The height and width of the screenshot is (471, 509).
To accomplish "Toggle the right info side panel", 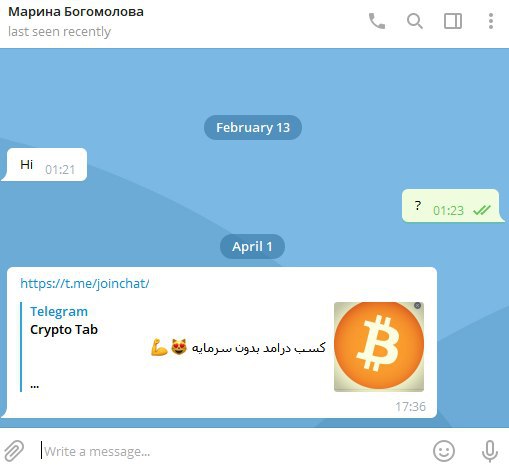I will [x=453, y=21].
